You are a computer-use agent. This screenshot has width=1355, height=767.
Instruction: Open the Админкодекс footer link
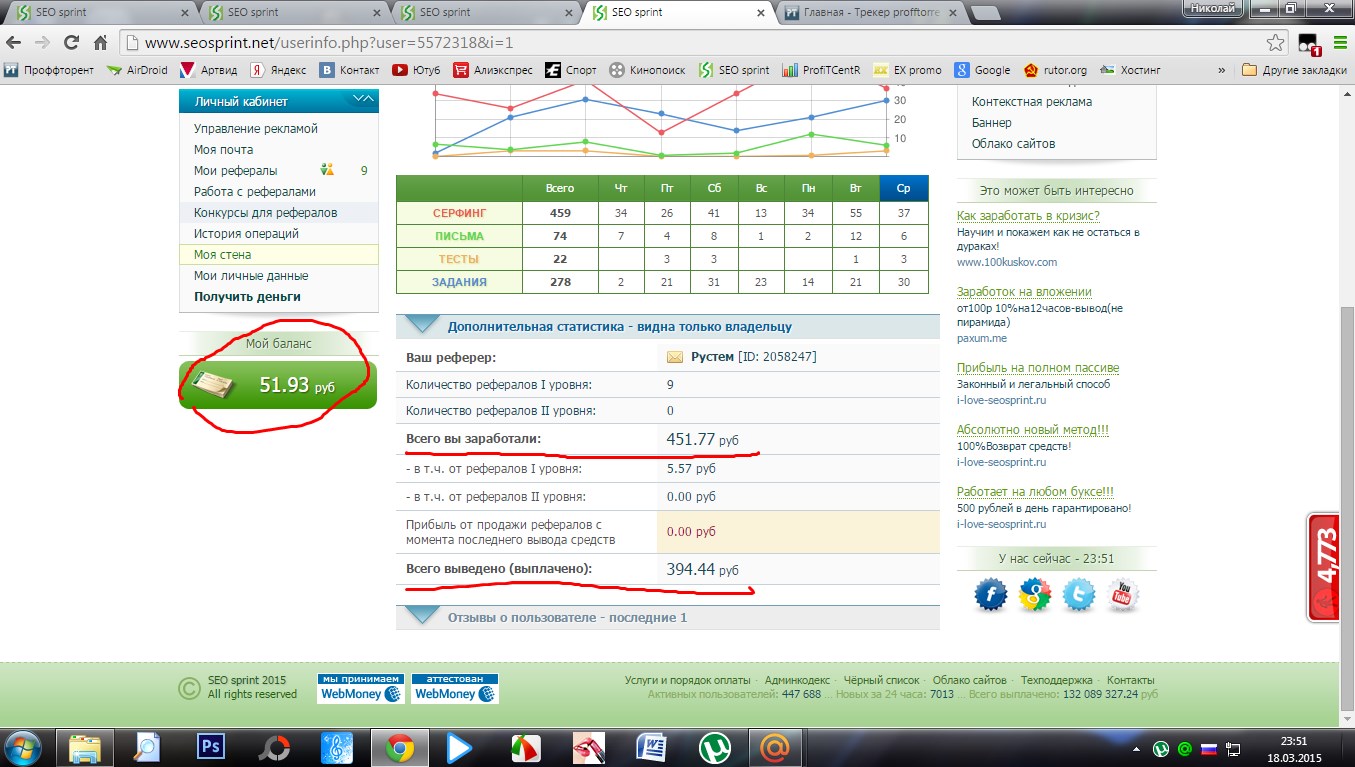[x=799, y=680]
